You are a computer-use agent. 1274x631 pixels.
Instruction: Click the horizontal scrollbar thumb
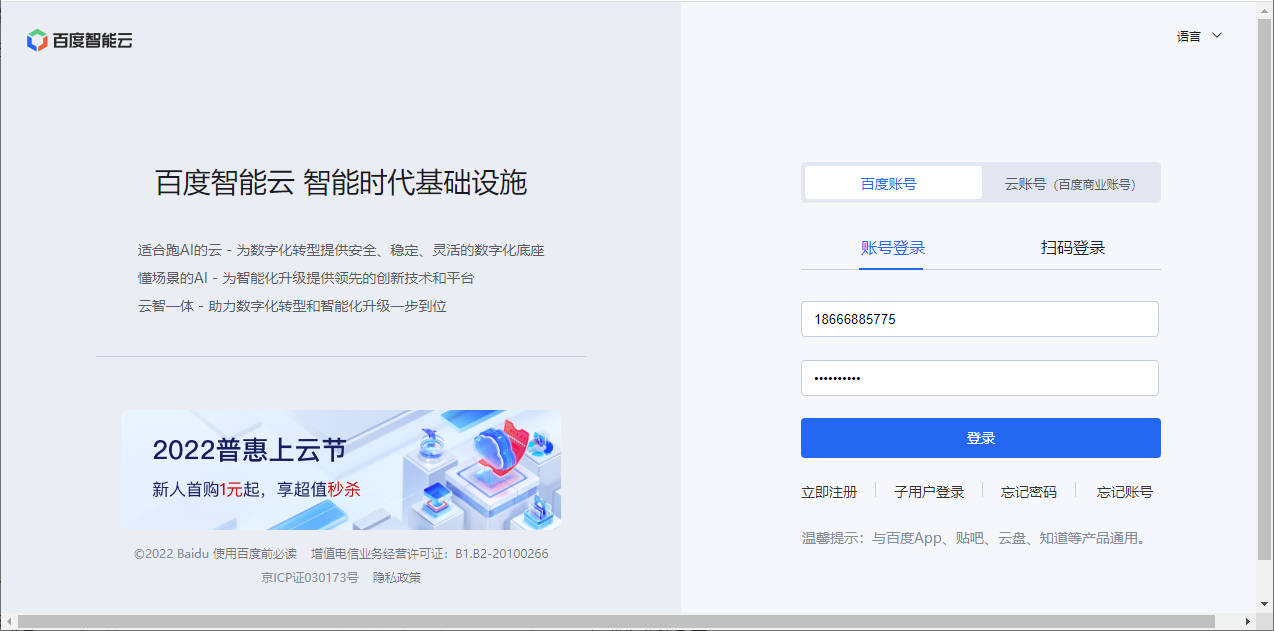[616, 622]
